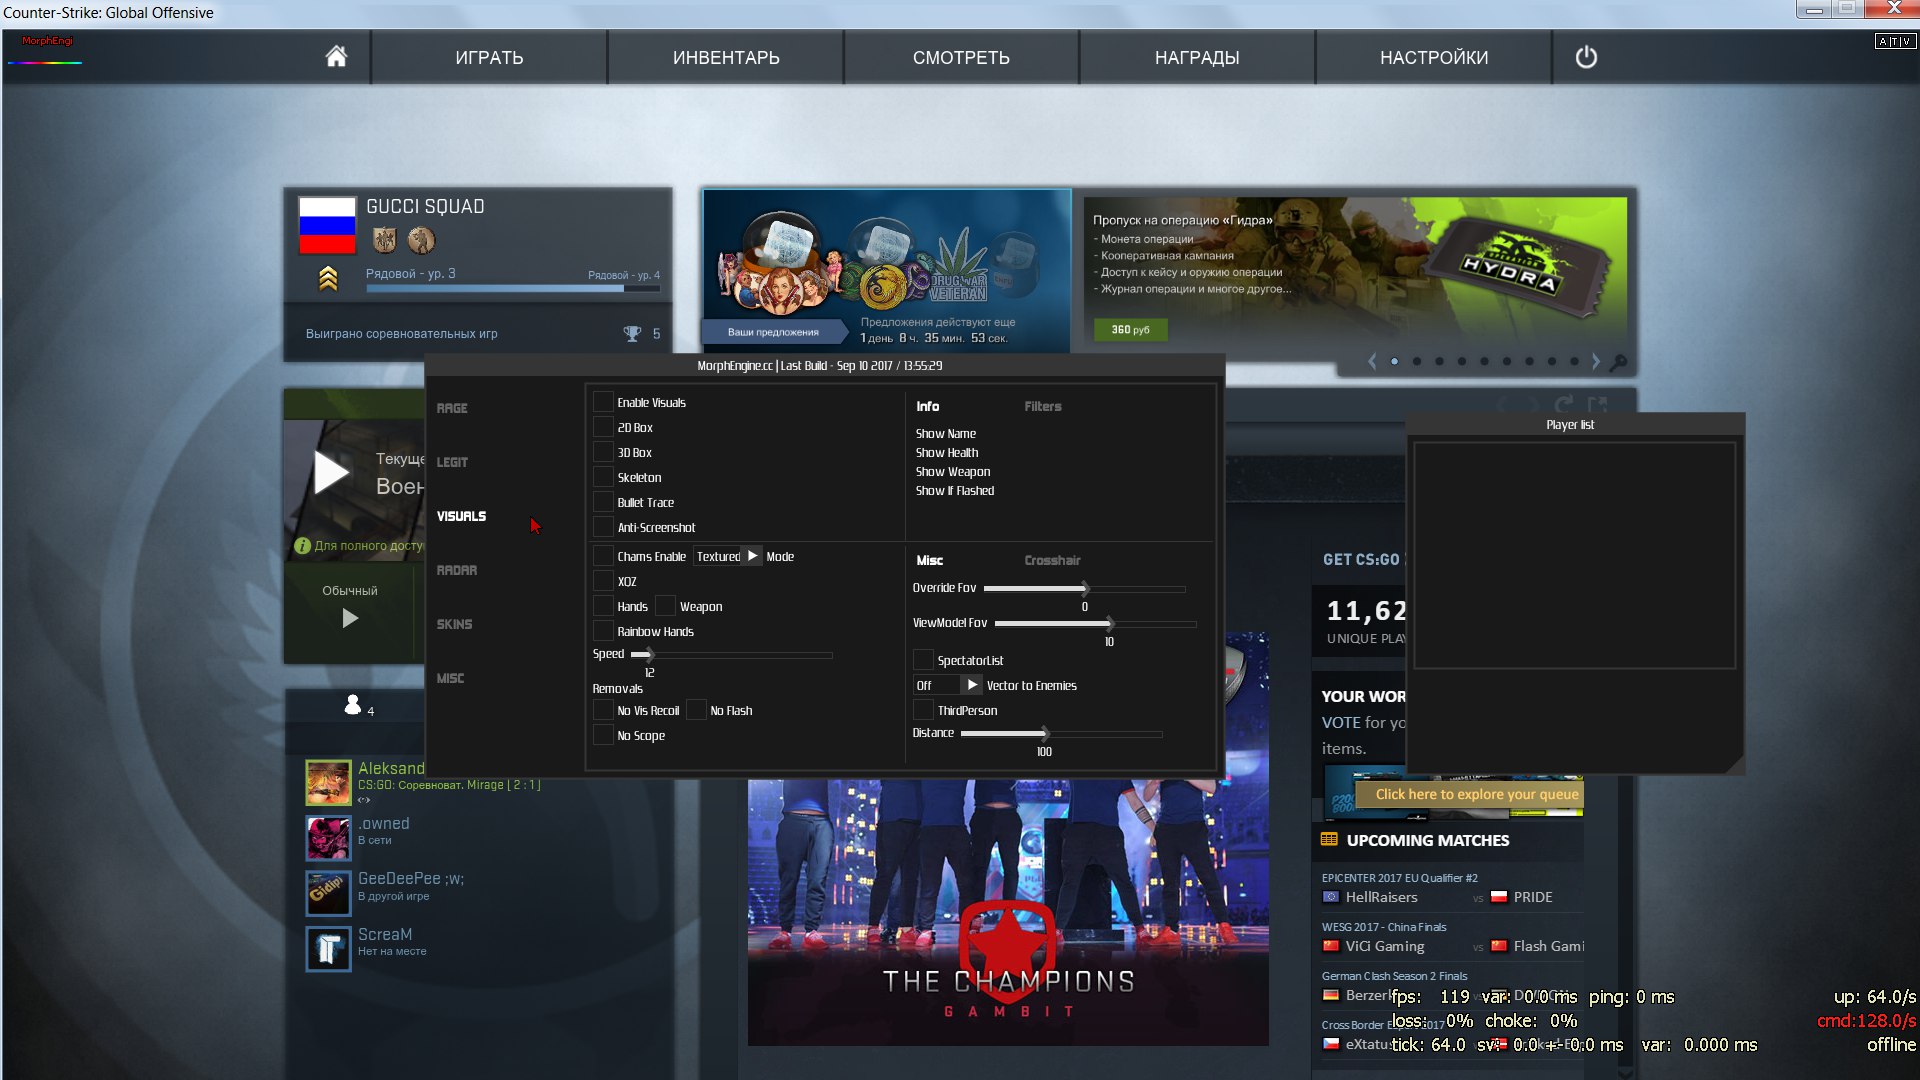Click the carousel zoom magnifier icon

pyautogui.click(x=1619, y=362)
